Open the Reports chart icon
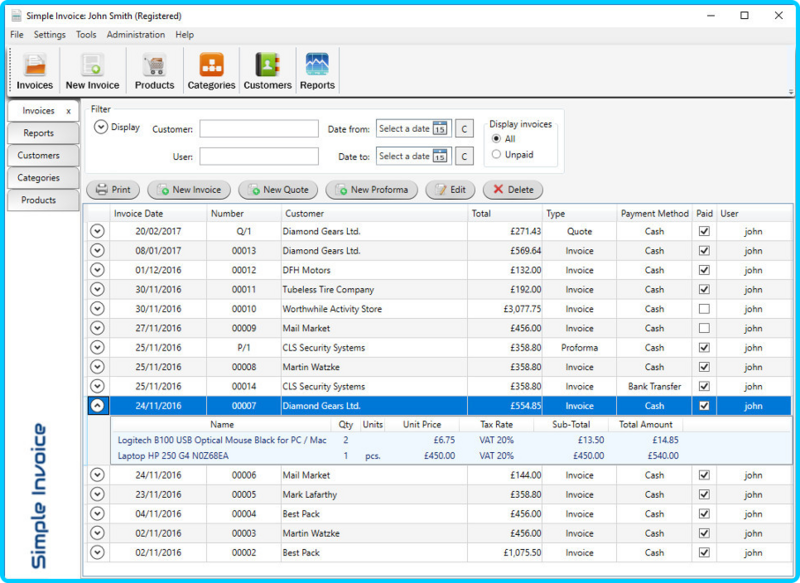The width and height of the screenshot is (800, 583). 317,71
